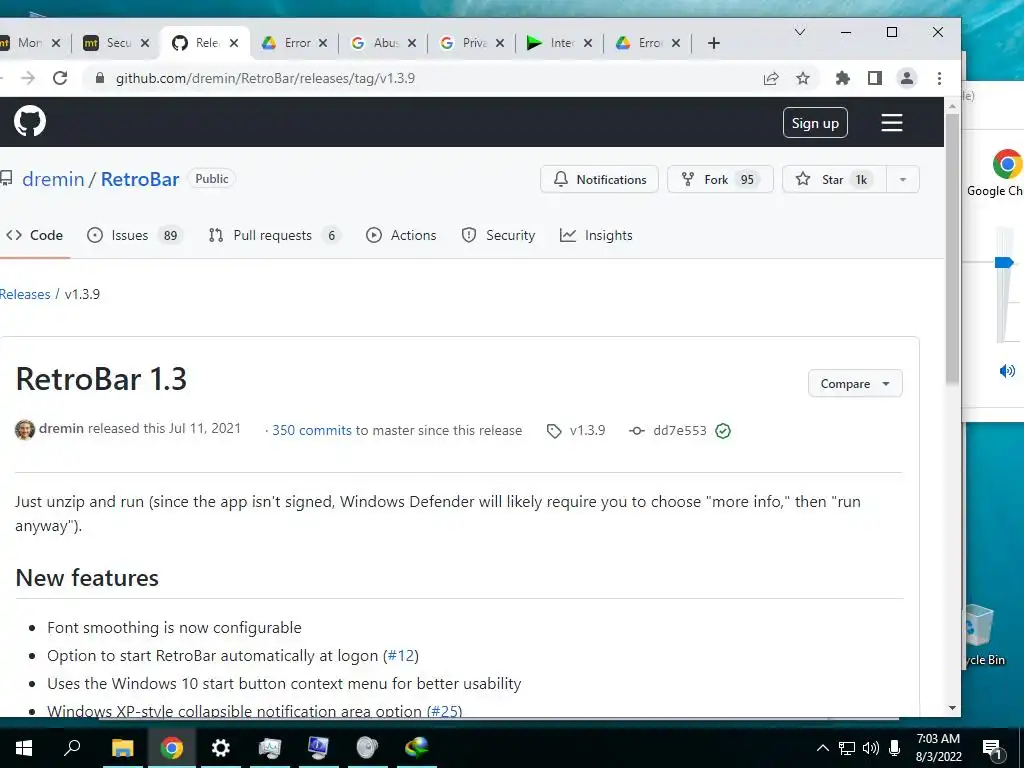The width and height of the screenshot is (1024, 768).
Task: Open issue #12 link
Action: 401,655
